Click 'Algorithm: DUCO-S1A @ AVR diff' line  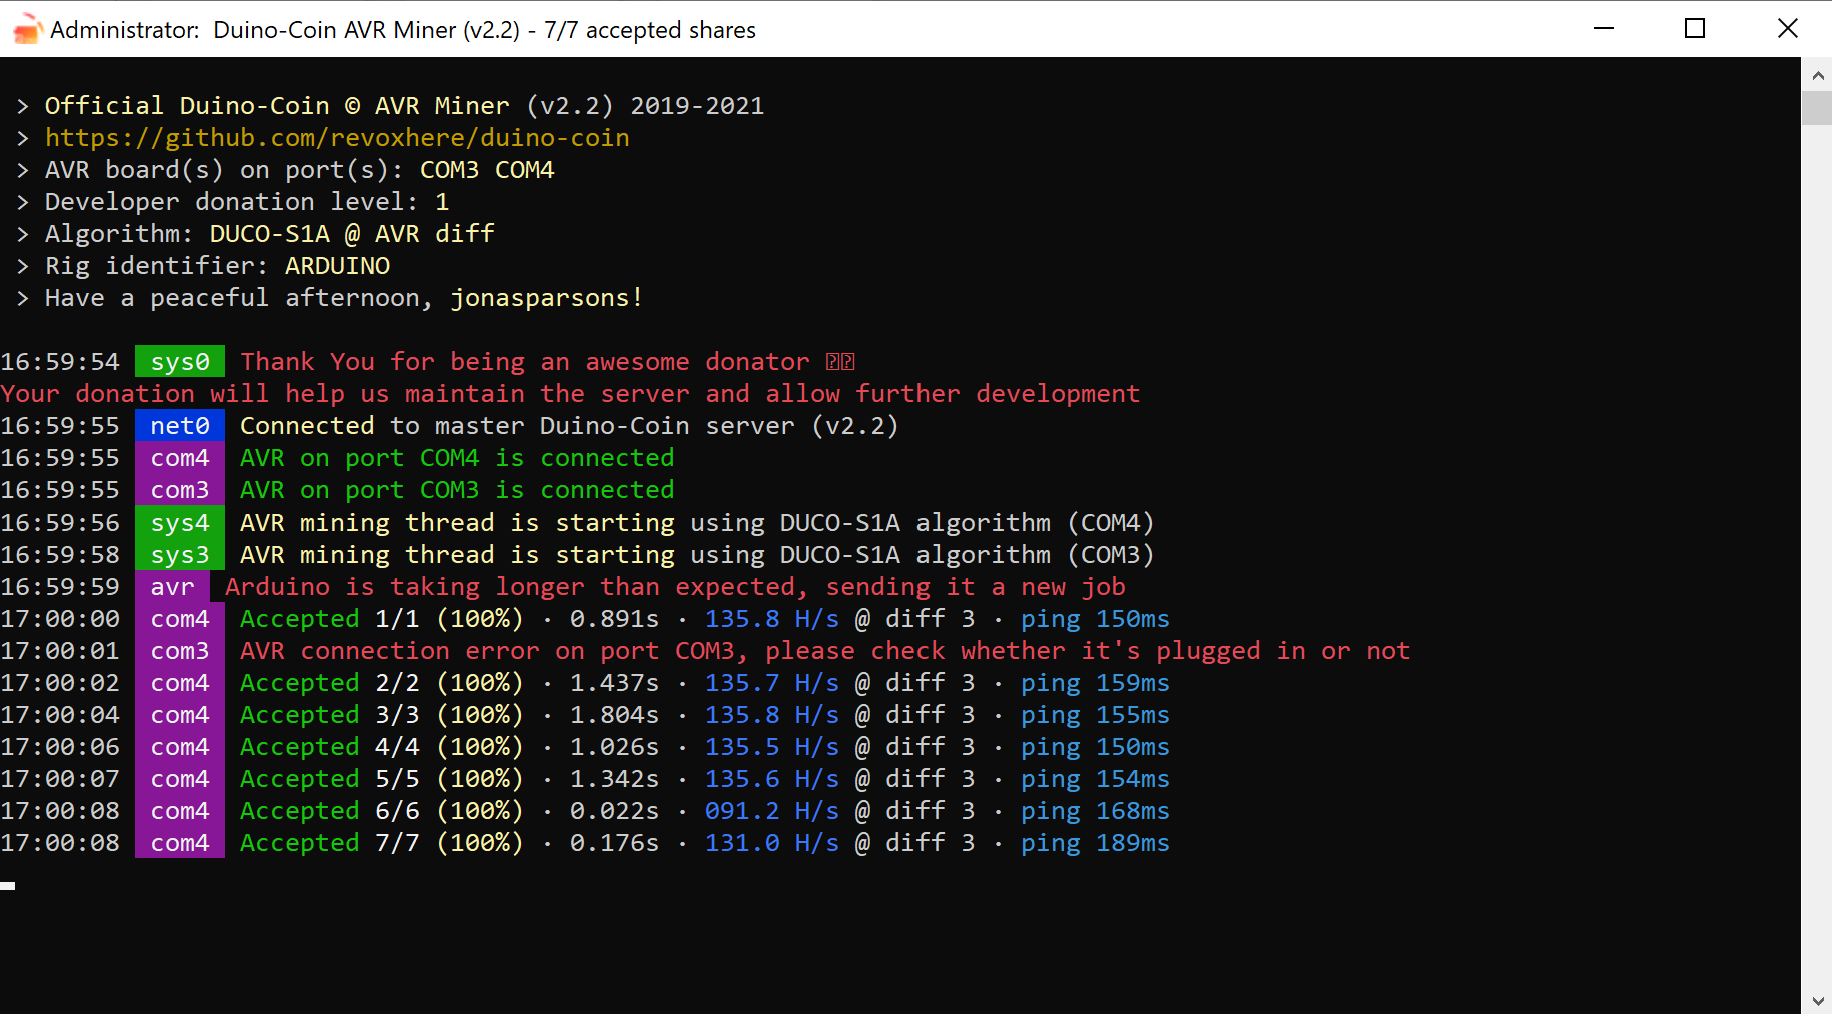tap(270, 234)
